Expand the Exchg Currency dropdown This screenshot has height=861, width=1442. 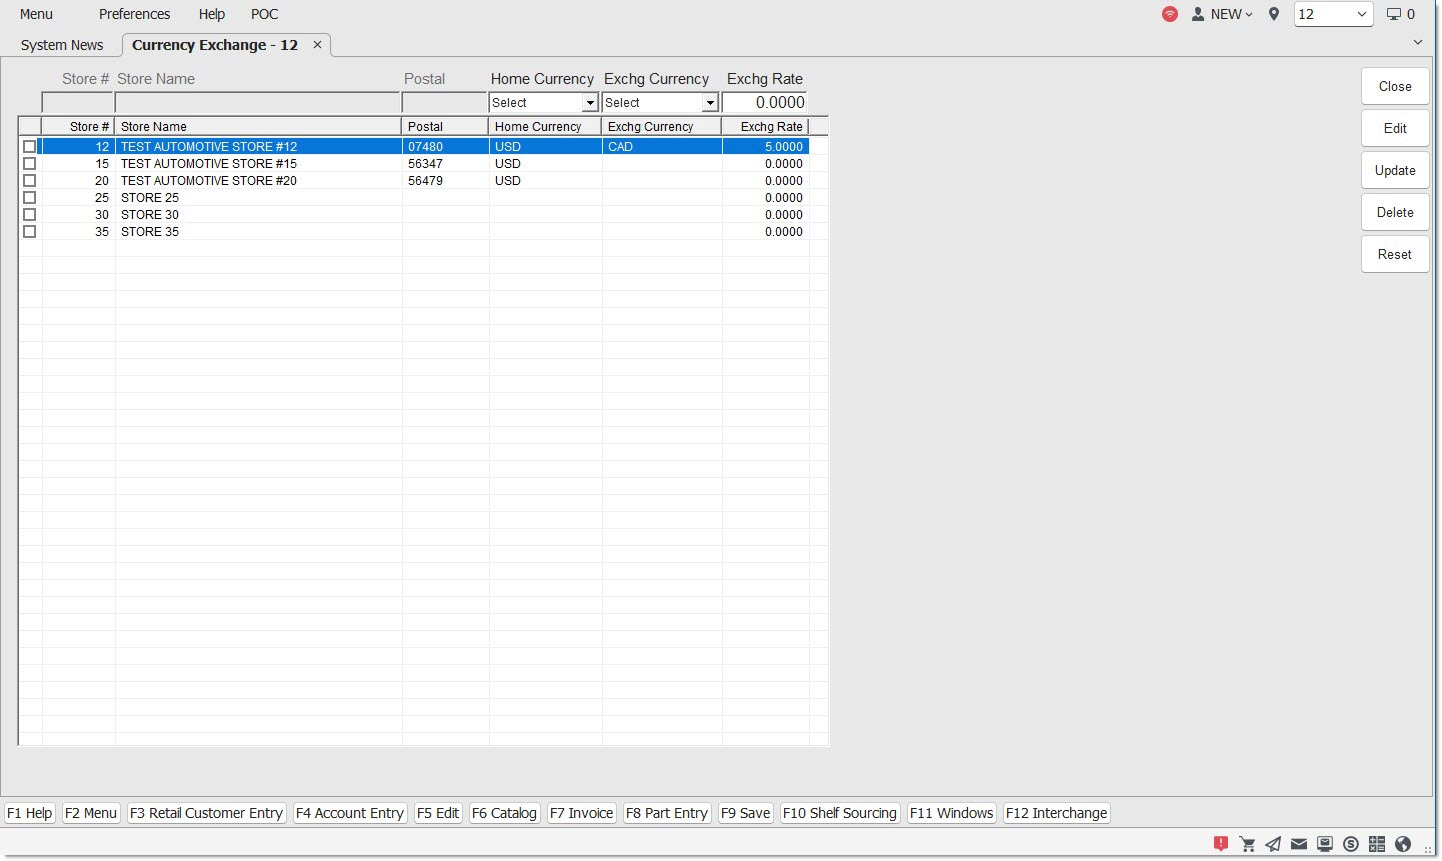(x=660, y=103)
